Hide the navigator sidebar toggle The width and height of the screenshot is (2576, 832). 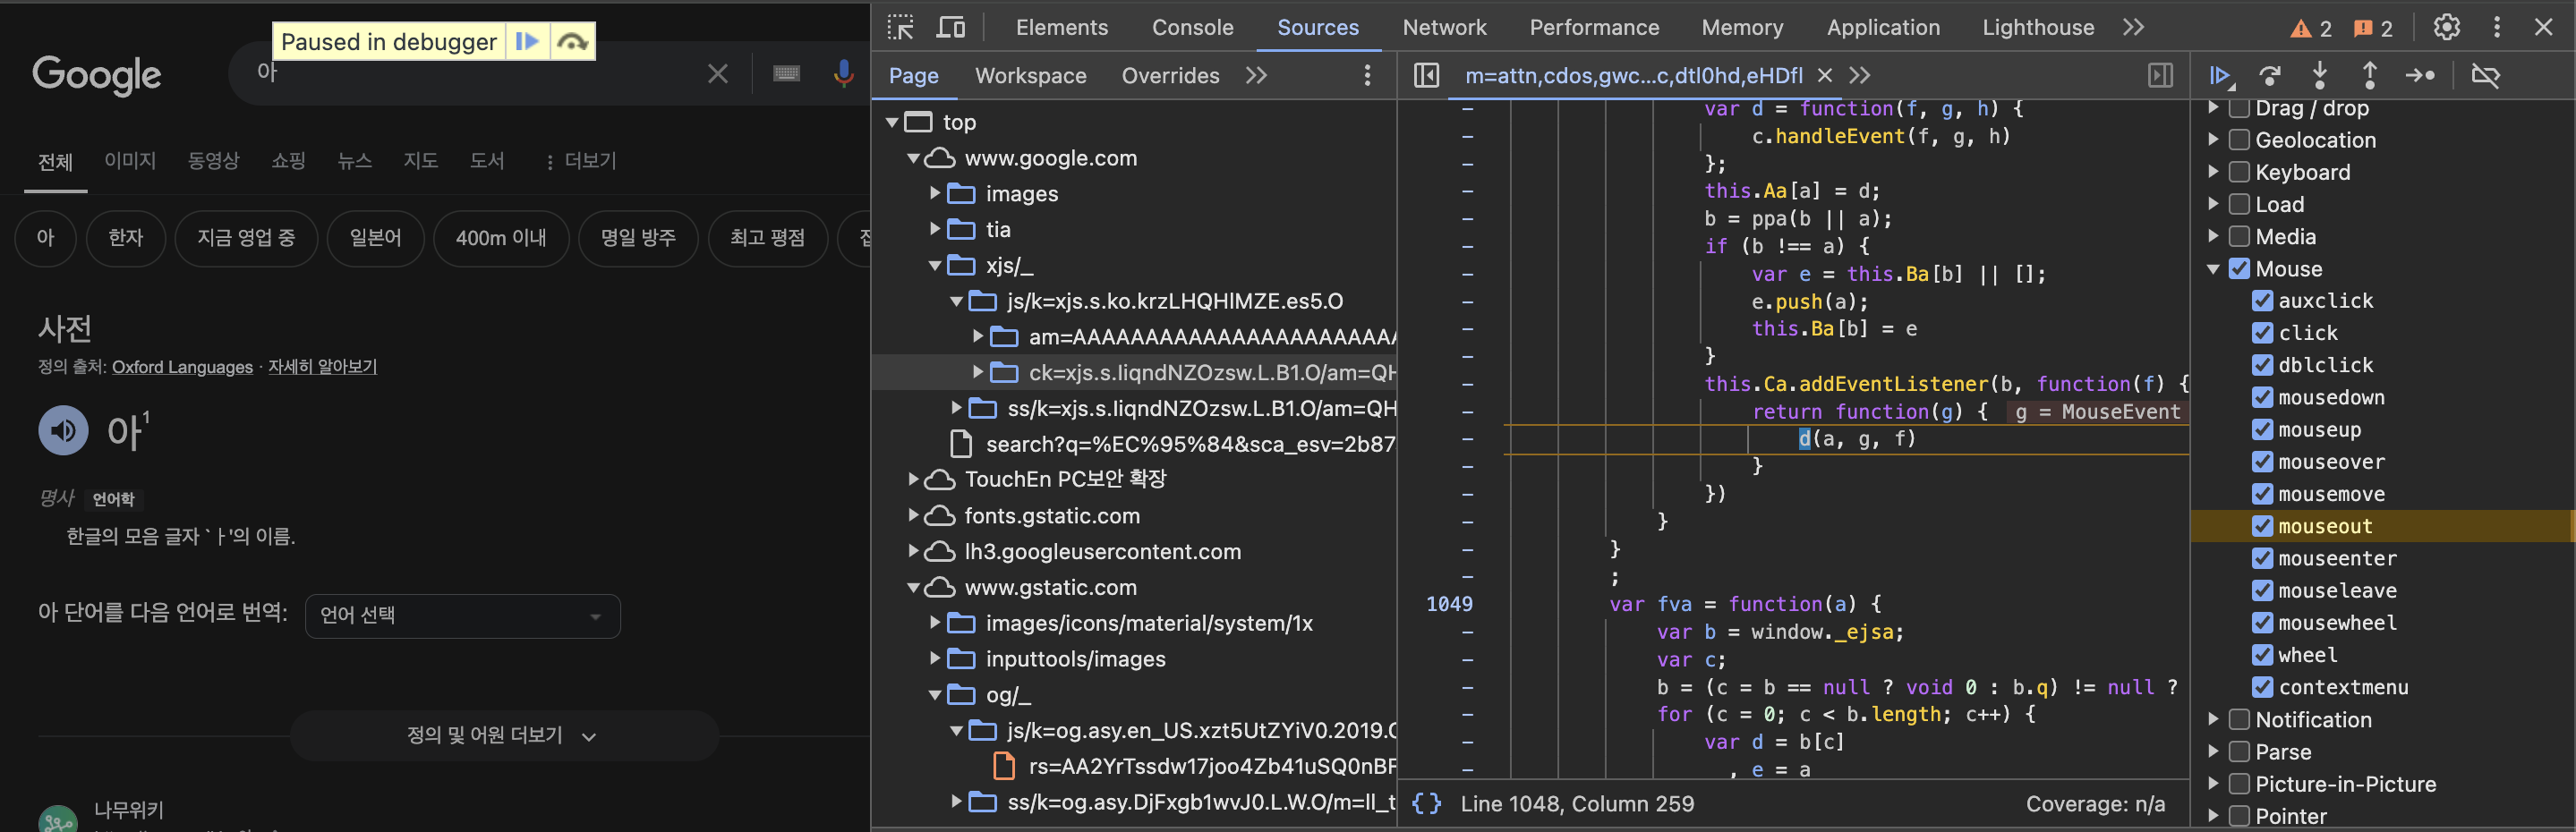pyautogui.click(x=1426, y=75)
